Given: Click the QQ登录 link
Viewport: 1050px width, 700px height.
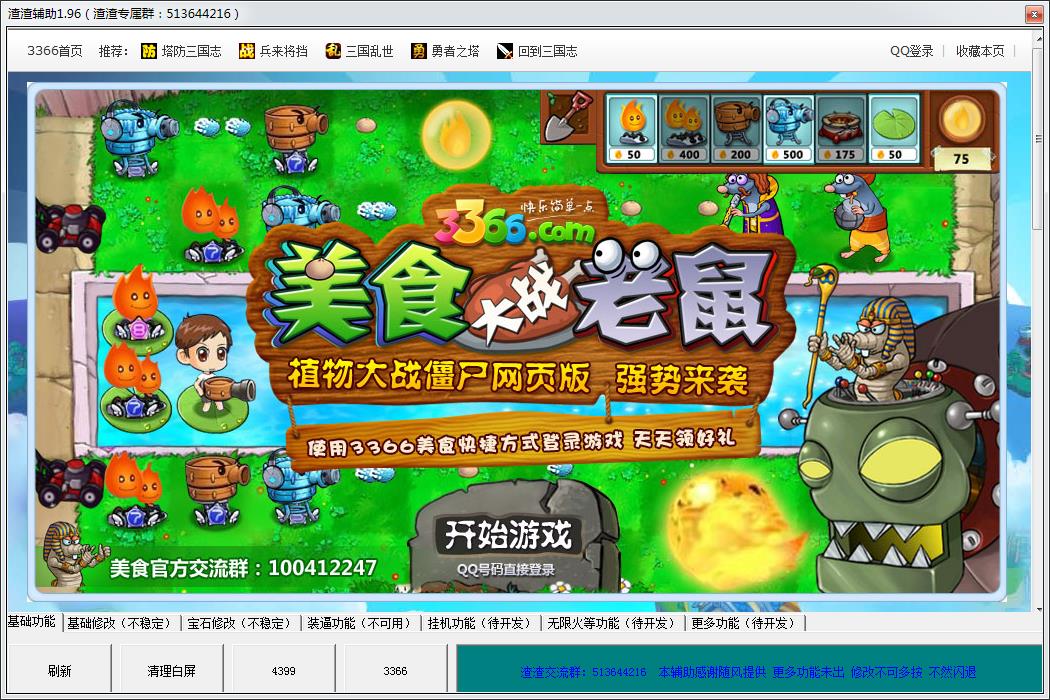Looking at the screenshot, I should pos(911,51).
